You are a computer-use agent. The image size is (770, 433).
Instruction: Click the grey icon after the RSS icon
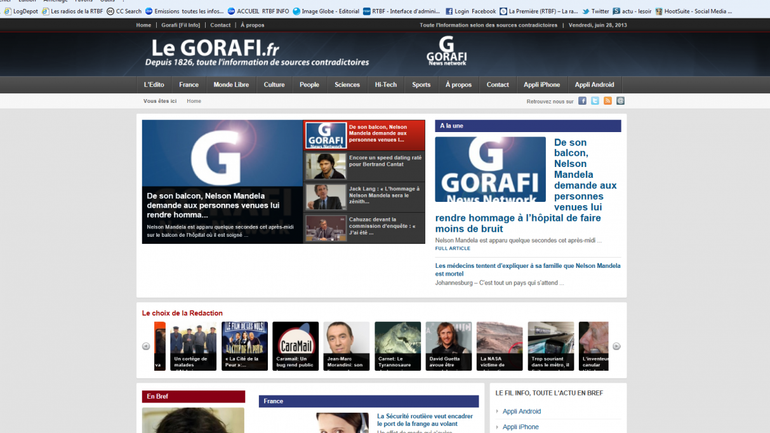pyautogui.click(x=620, y=101)
